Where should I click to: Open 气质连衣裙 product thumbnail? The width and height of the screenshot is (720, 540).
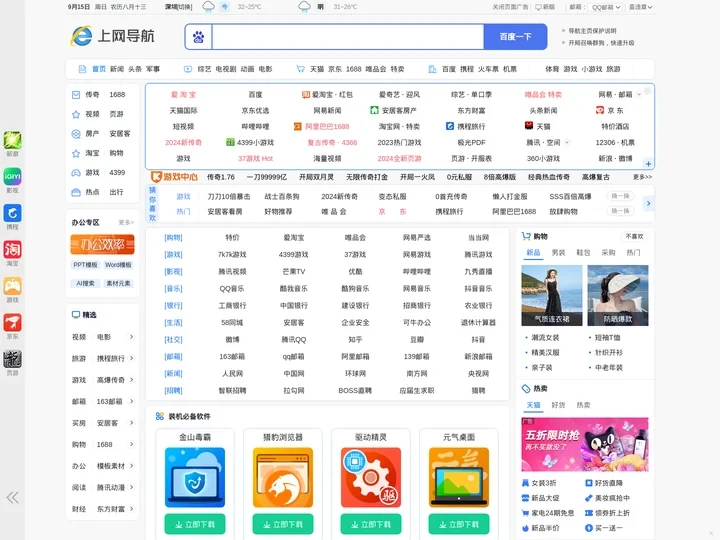pos(552,295)
